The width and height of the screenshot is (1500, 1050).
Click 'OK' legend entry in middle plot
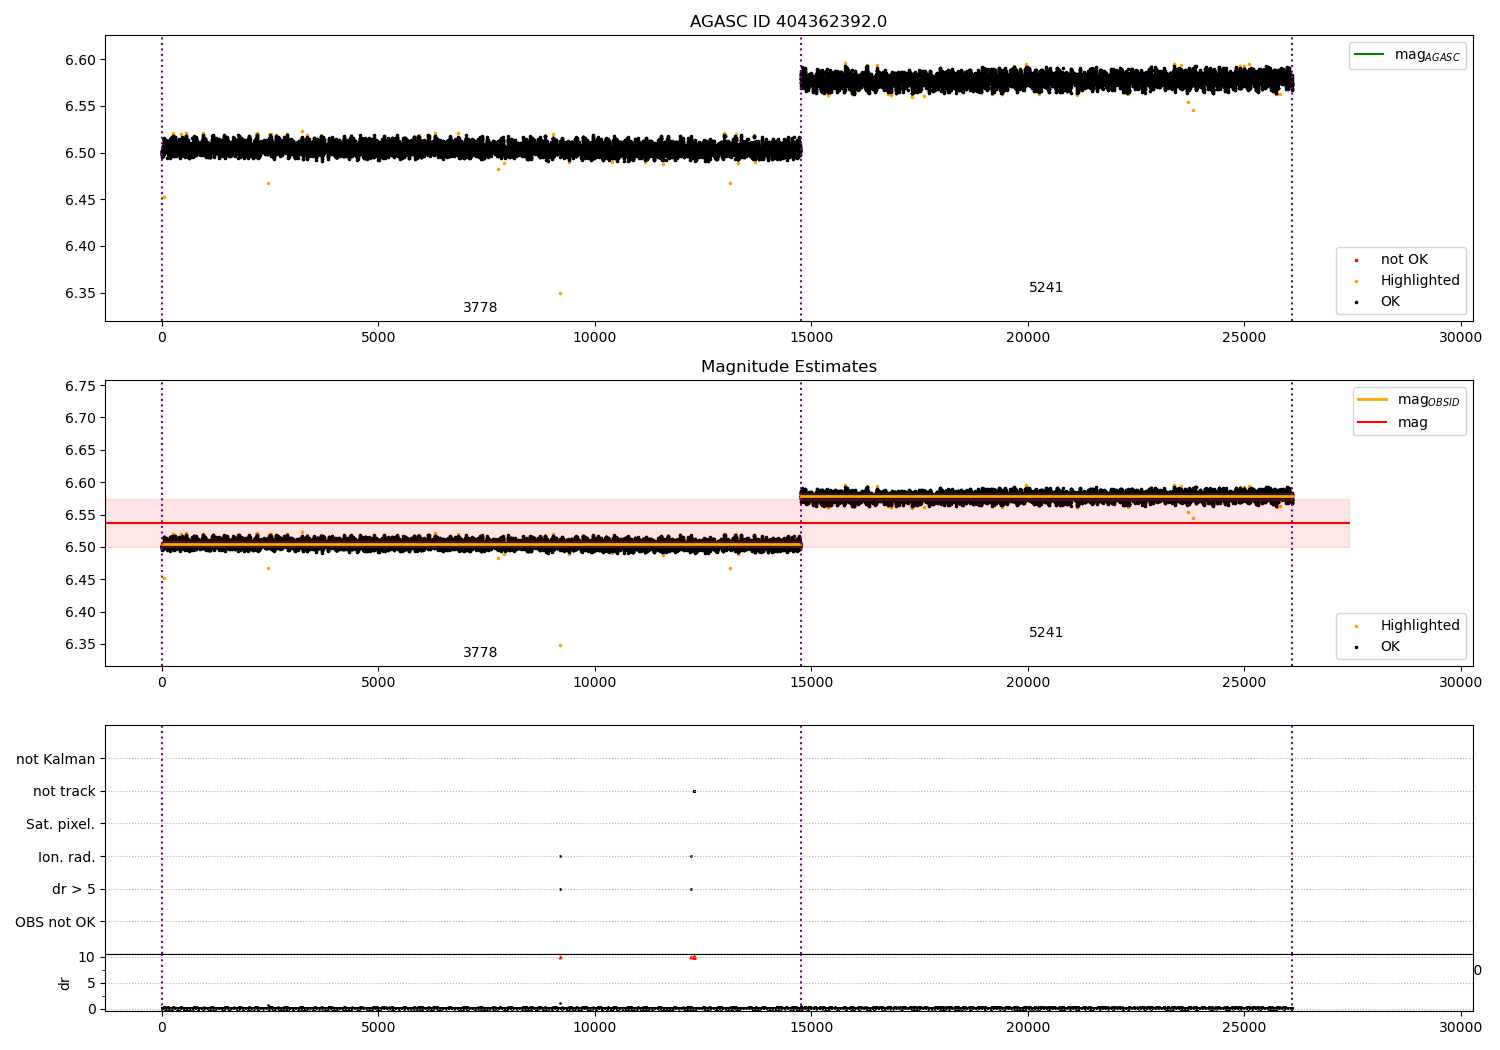tap(1390, 646)
